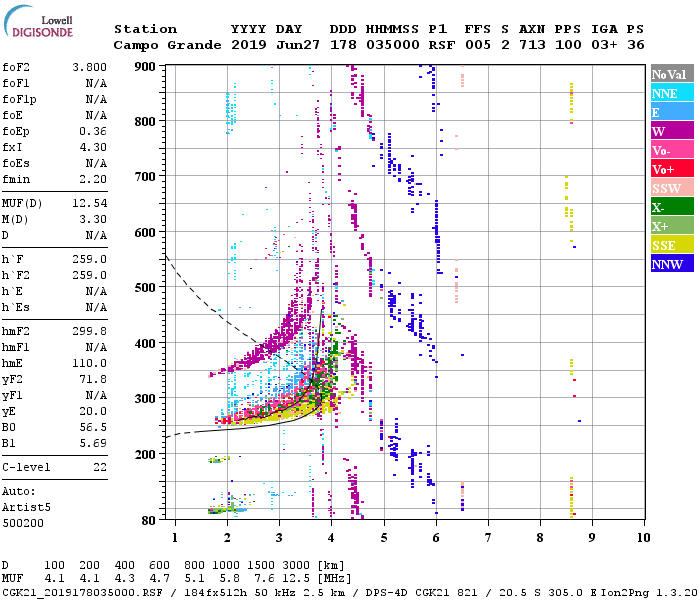700x600 pixels.
Task: Click the foEp value 0.36
Action: pyautogui.click(x=93, y=131)
